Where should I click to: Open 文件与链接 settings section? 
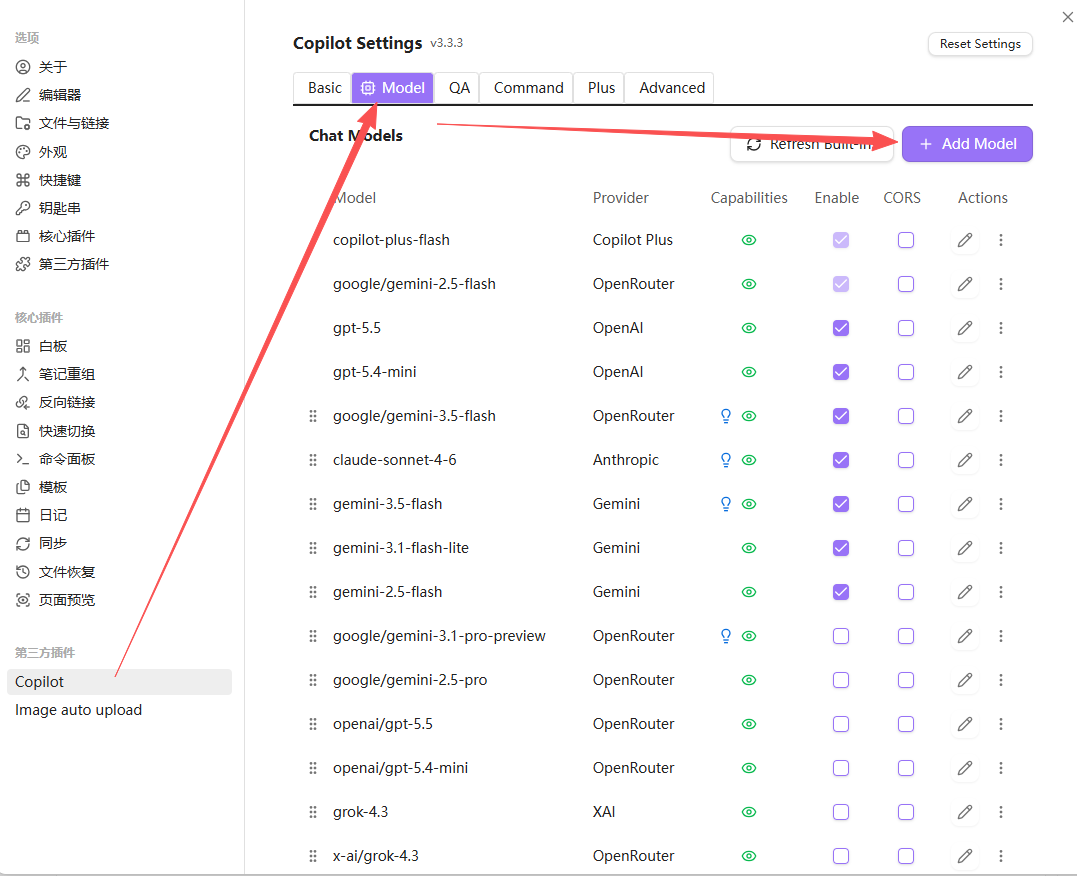click(73, 123)
